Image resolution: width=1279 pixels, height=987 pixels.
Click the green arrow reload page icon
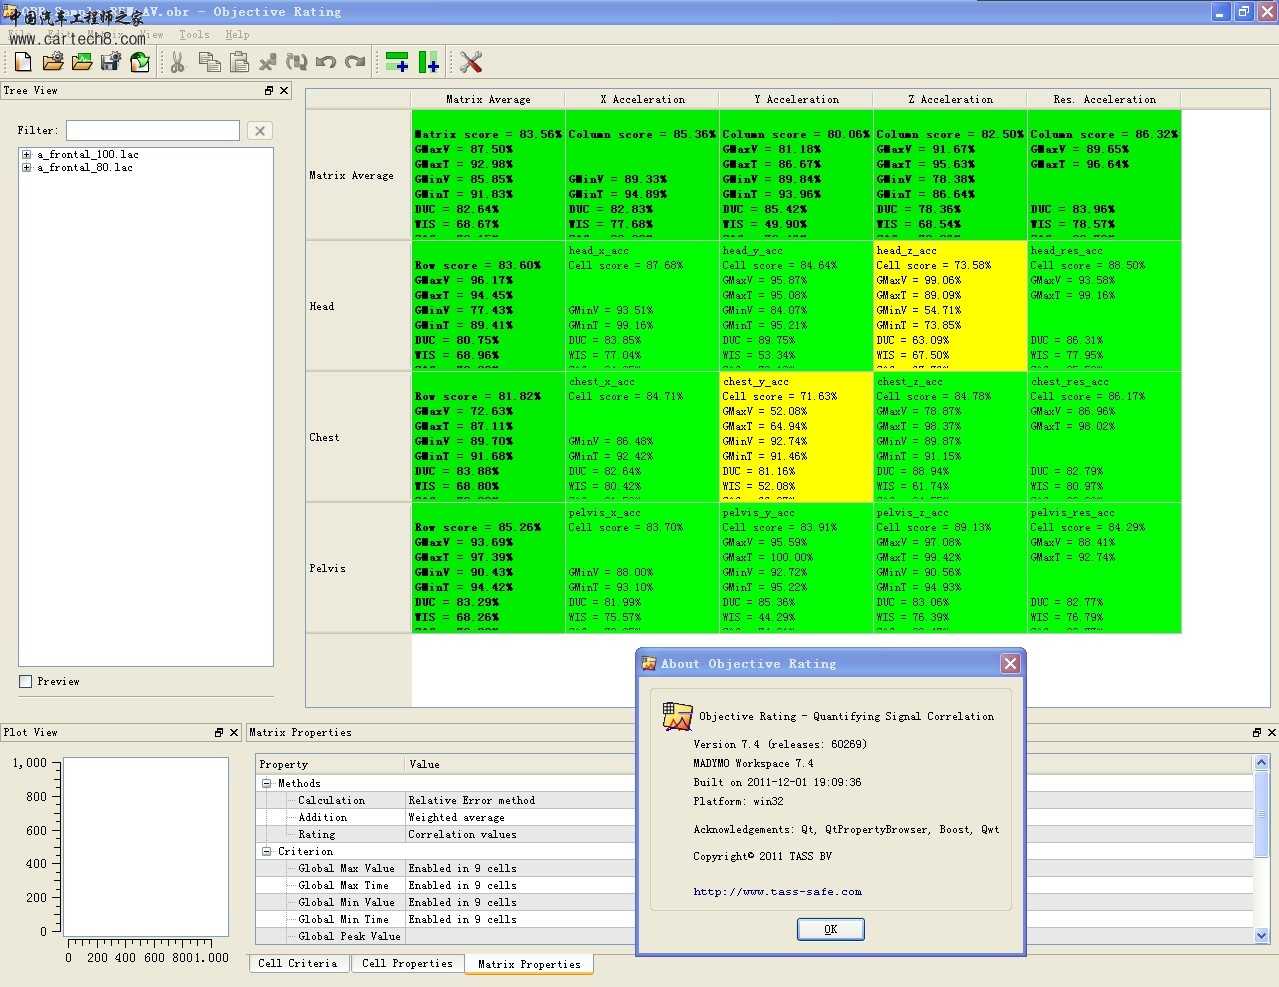tap(140, 62)
